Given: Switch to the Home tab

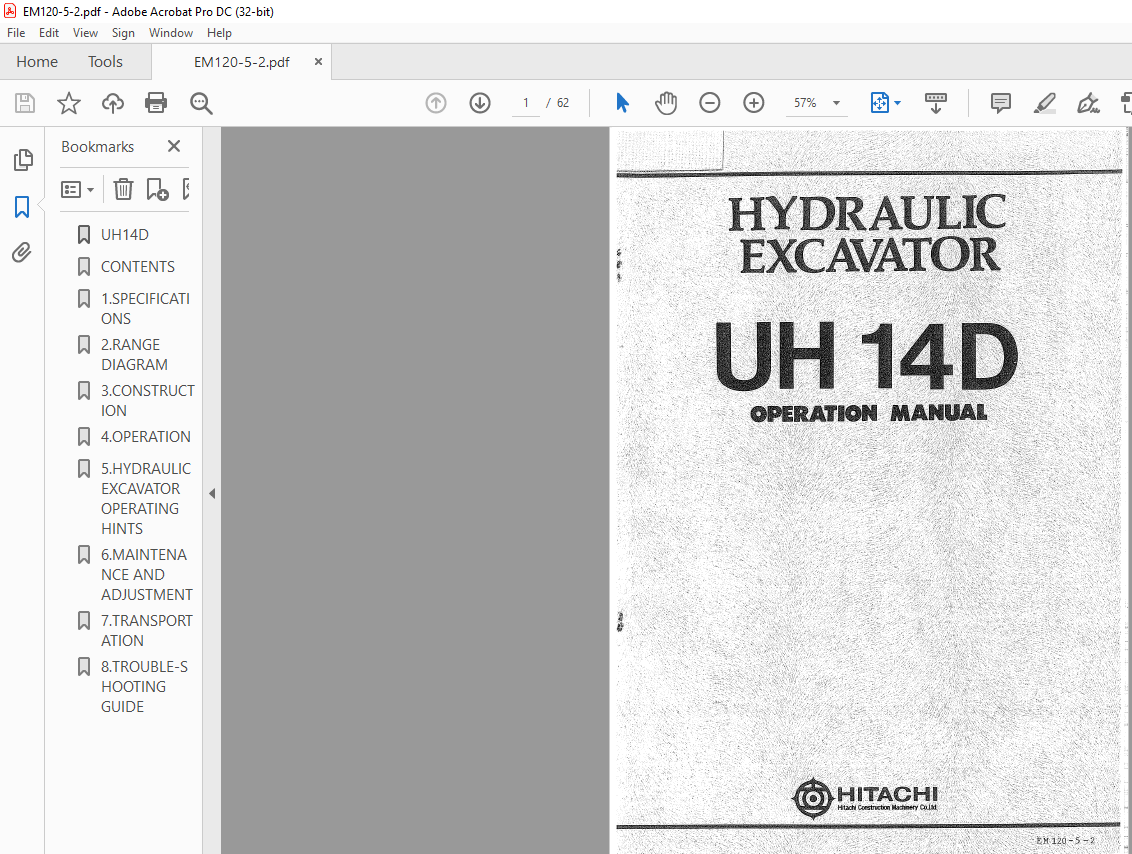Looking at the screenshot, I should tap(37, 62).
